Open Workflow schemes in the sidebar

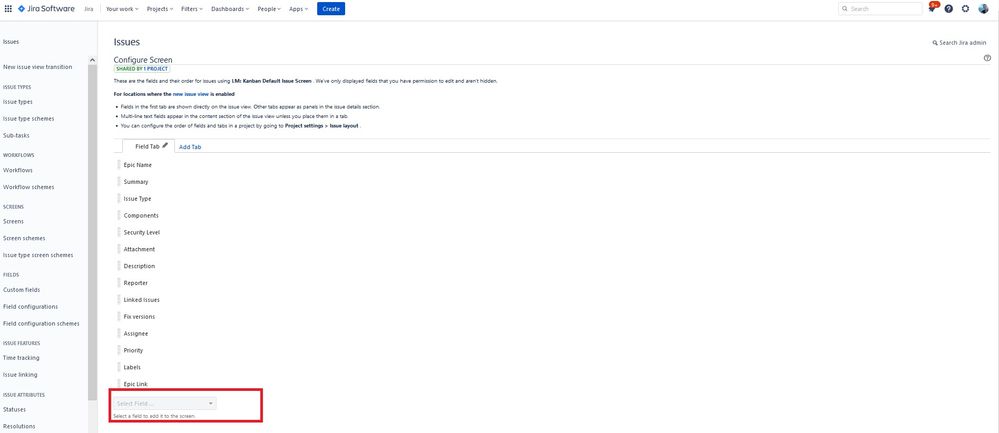click(29, 187)
